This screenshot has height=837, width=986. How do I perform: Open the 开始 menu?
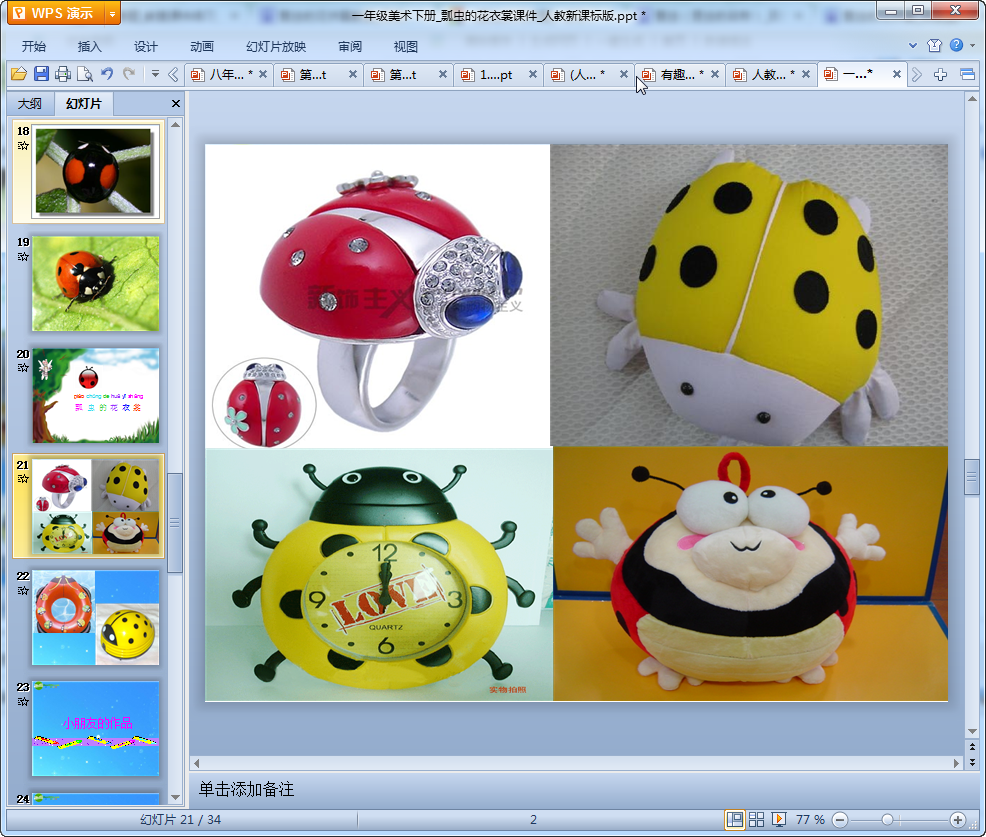[x=33, y=47]
